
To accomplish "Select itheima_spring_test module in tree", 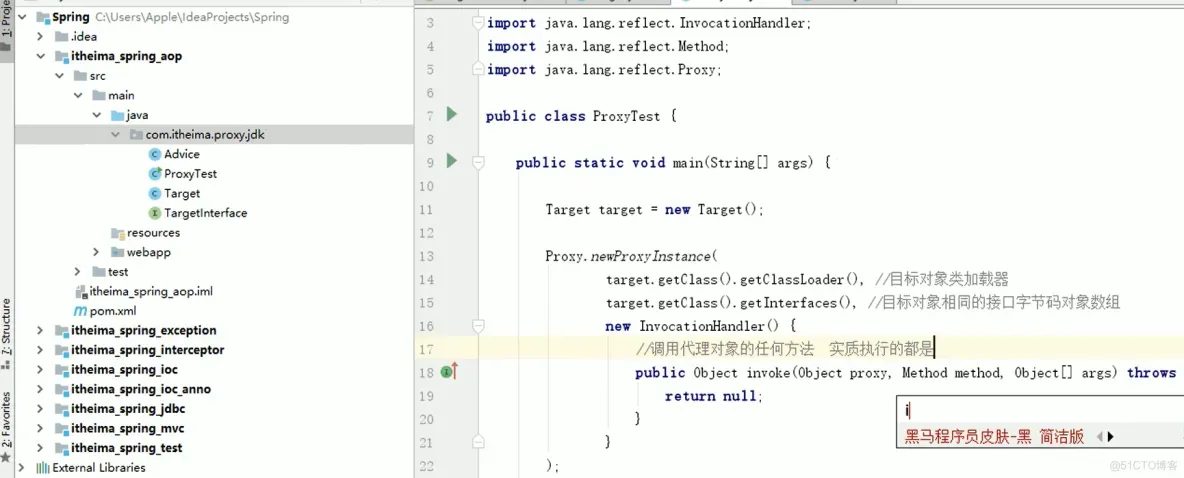I will (x=127, y=448).
